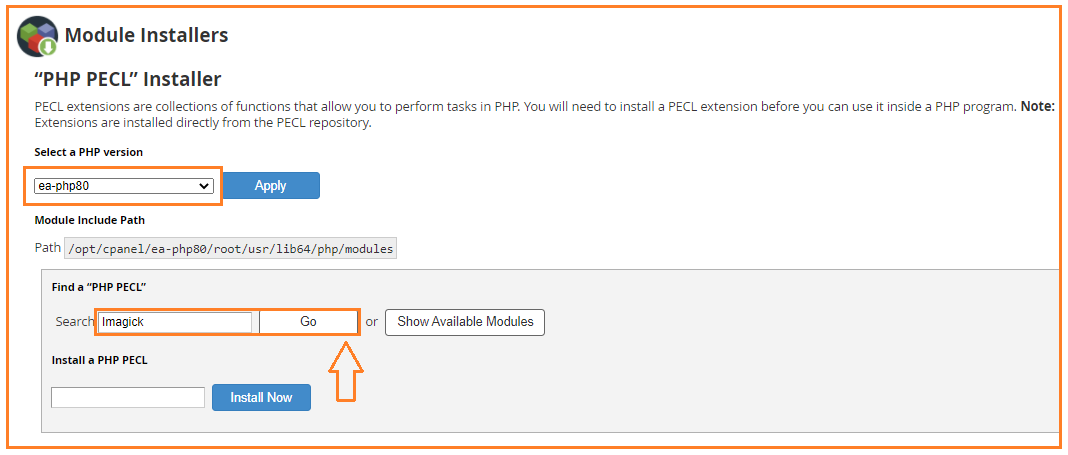The image size is (1068, 455).
Task: Click the Select a PHP version label
Action: (x=89, y=152)
